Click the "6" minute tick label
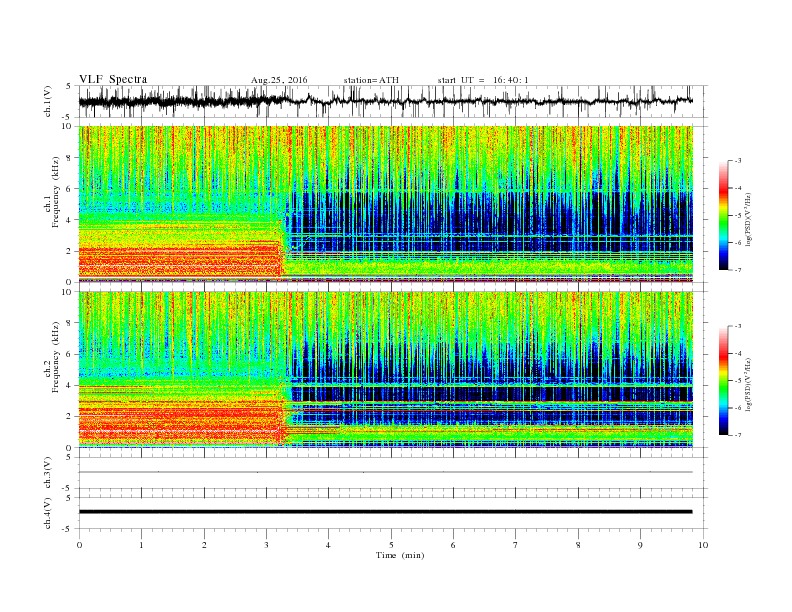 coord(453,545)
